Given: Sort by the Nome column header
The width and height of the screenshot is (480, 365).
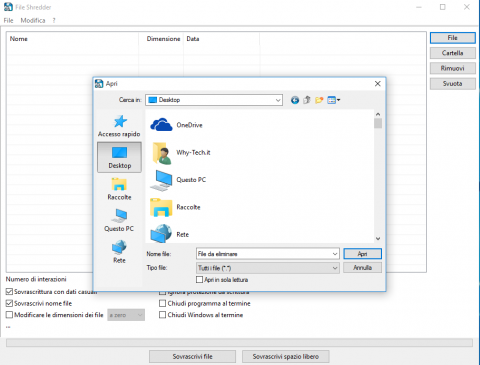Looking at the screenshot, I should (x=72, y=39).
